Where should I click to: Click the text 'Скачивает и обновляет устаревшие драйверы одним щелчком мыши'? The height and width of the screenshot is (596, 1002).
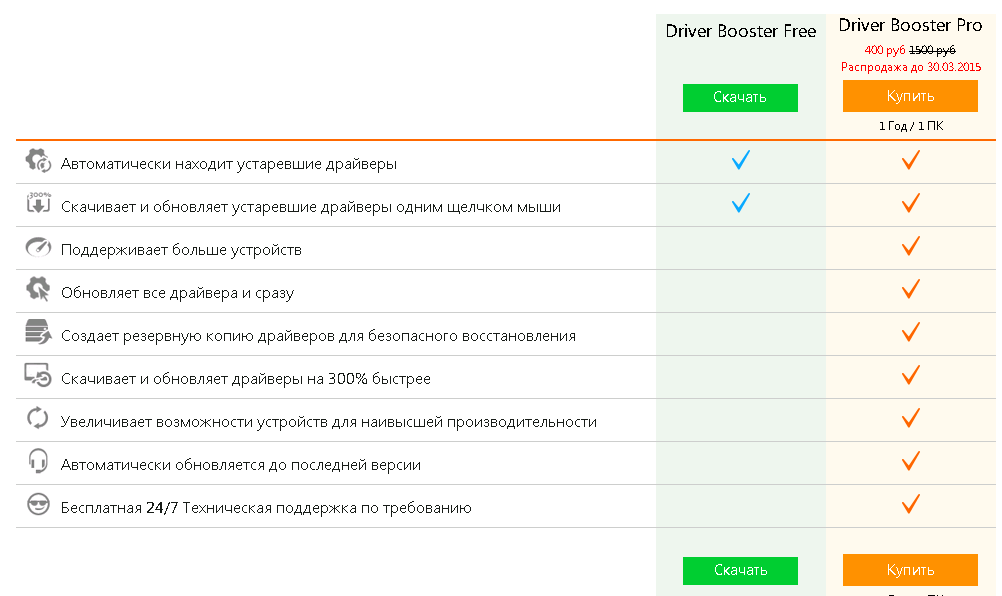311,207
